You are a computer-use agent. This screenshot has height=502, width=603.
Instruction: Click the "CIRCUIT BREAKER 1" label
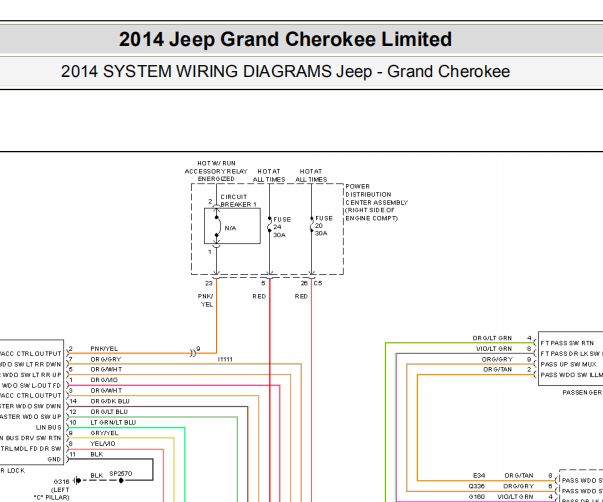[x=238, y=200]
